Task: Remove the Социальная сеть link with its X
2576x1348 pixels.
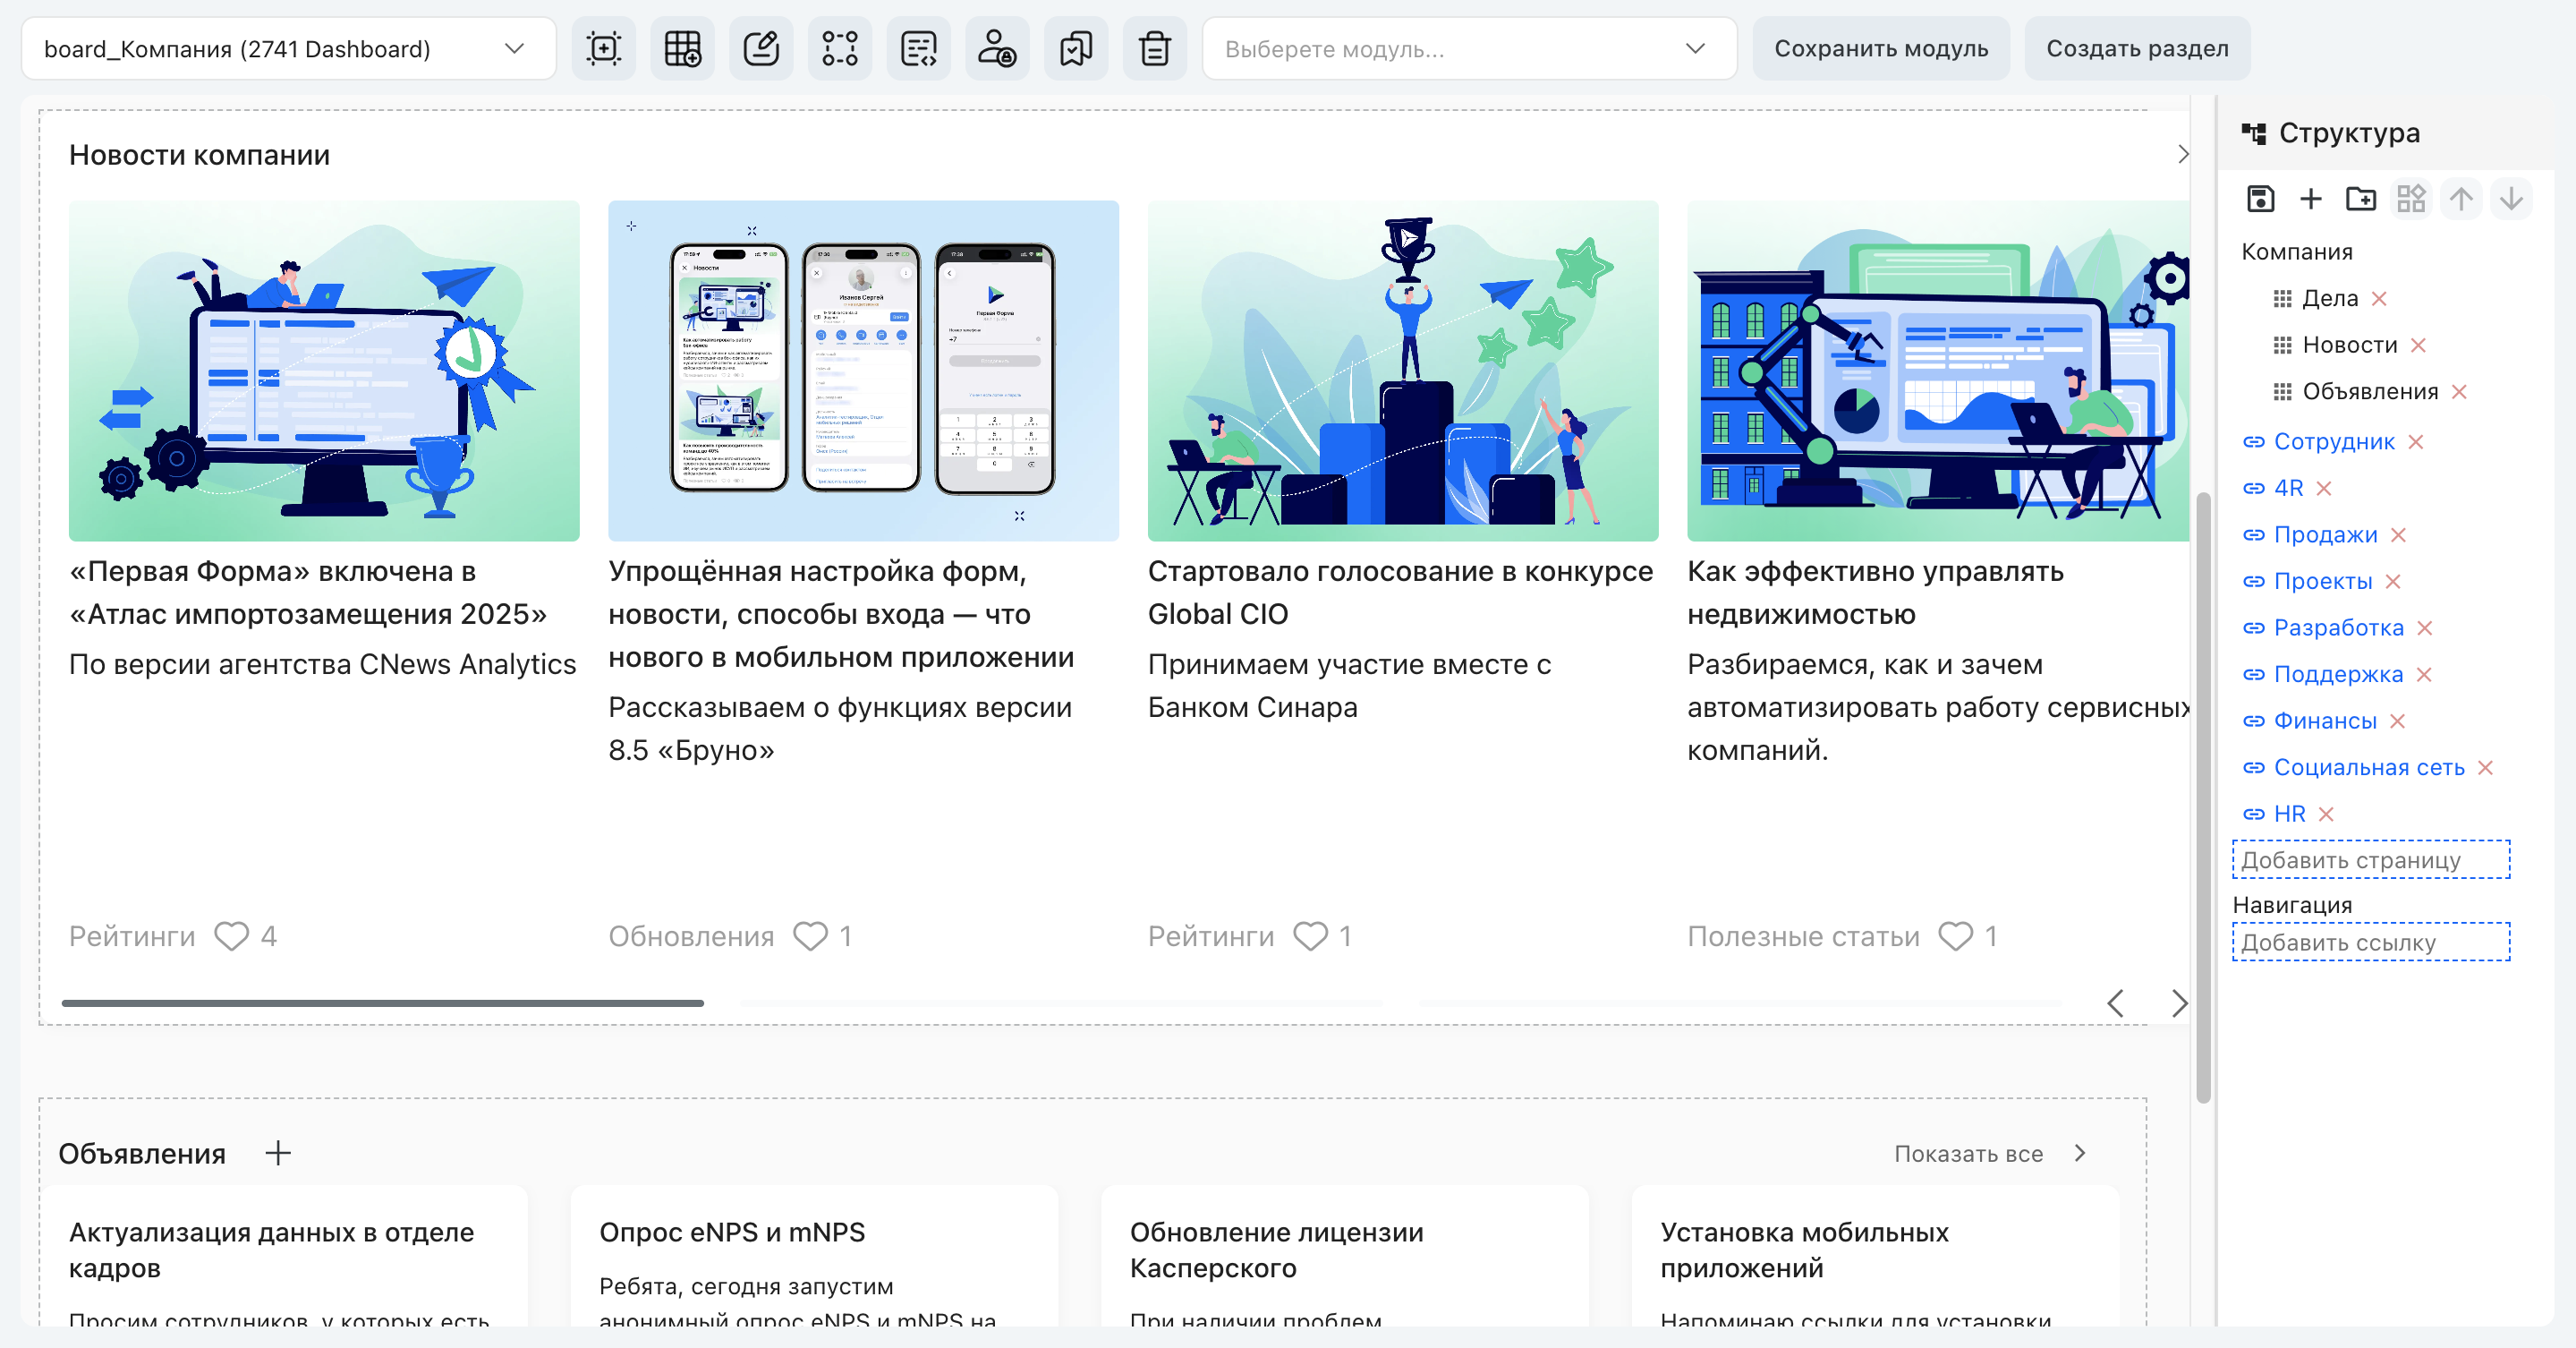Action: (2486, 768)
